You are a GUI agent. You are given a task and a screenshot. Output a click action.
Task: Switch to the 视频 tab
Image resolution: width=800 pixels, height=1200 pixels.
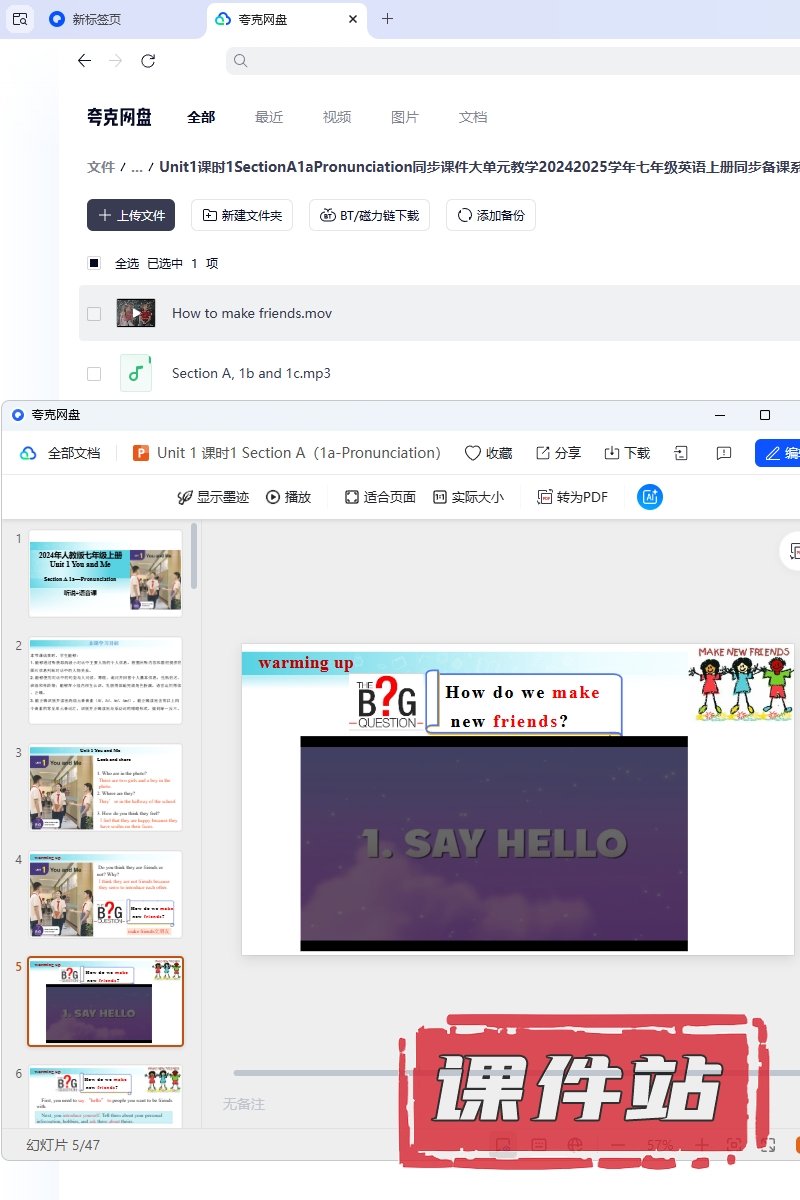coord(337,117)
